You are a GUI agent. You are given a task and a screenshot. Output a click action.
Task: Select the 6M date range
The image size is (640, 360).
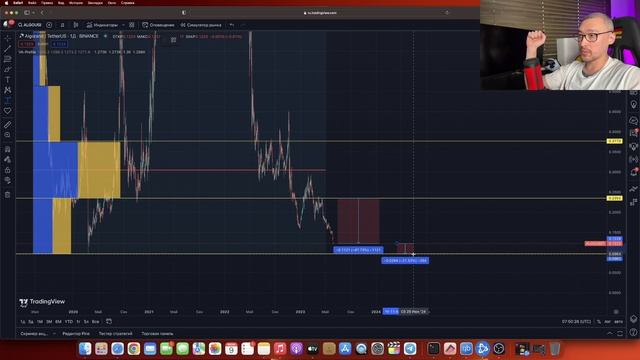[58, 322]
